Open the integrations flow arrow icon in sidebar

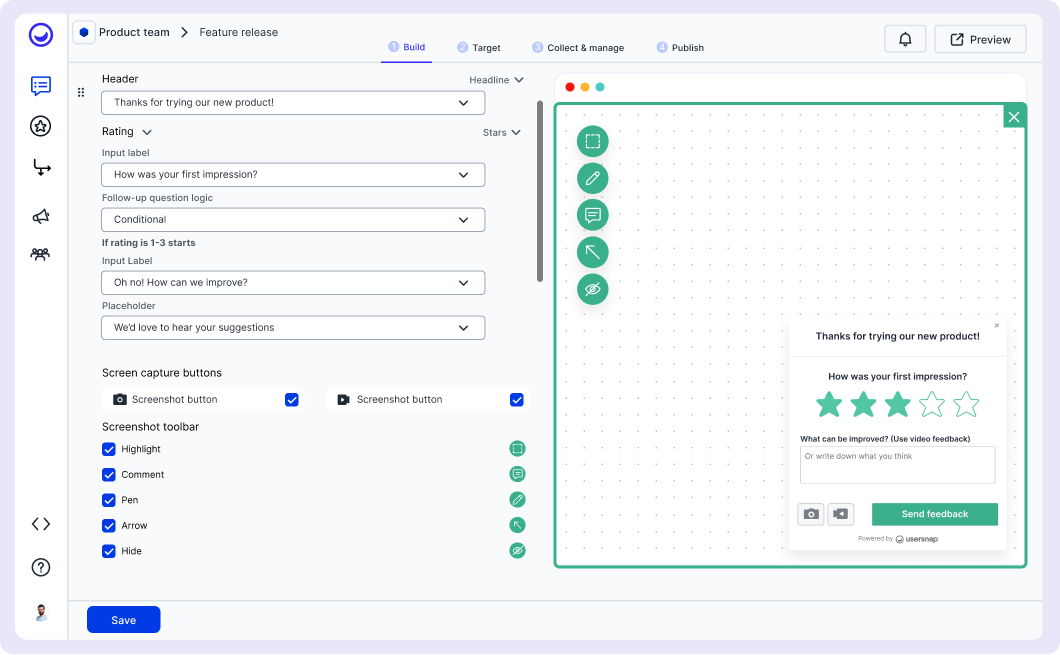[x=42, y=168]
